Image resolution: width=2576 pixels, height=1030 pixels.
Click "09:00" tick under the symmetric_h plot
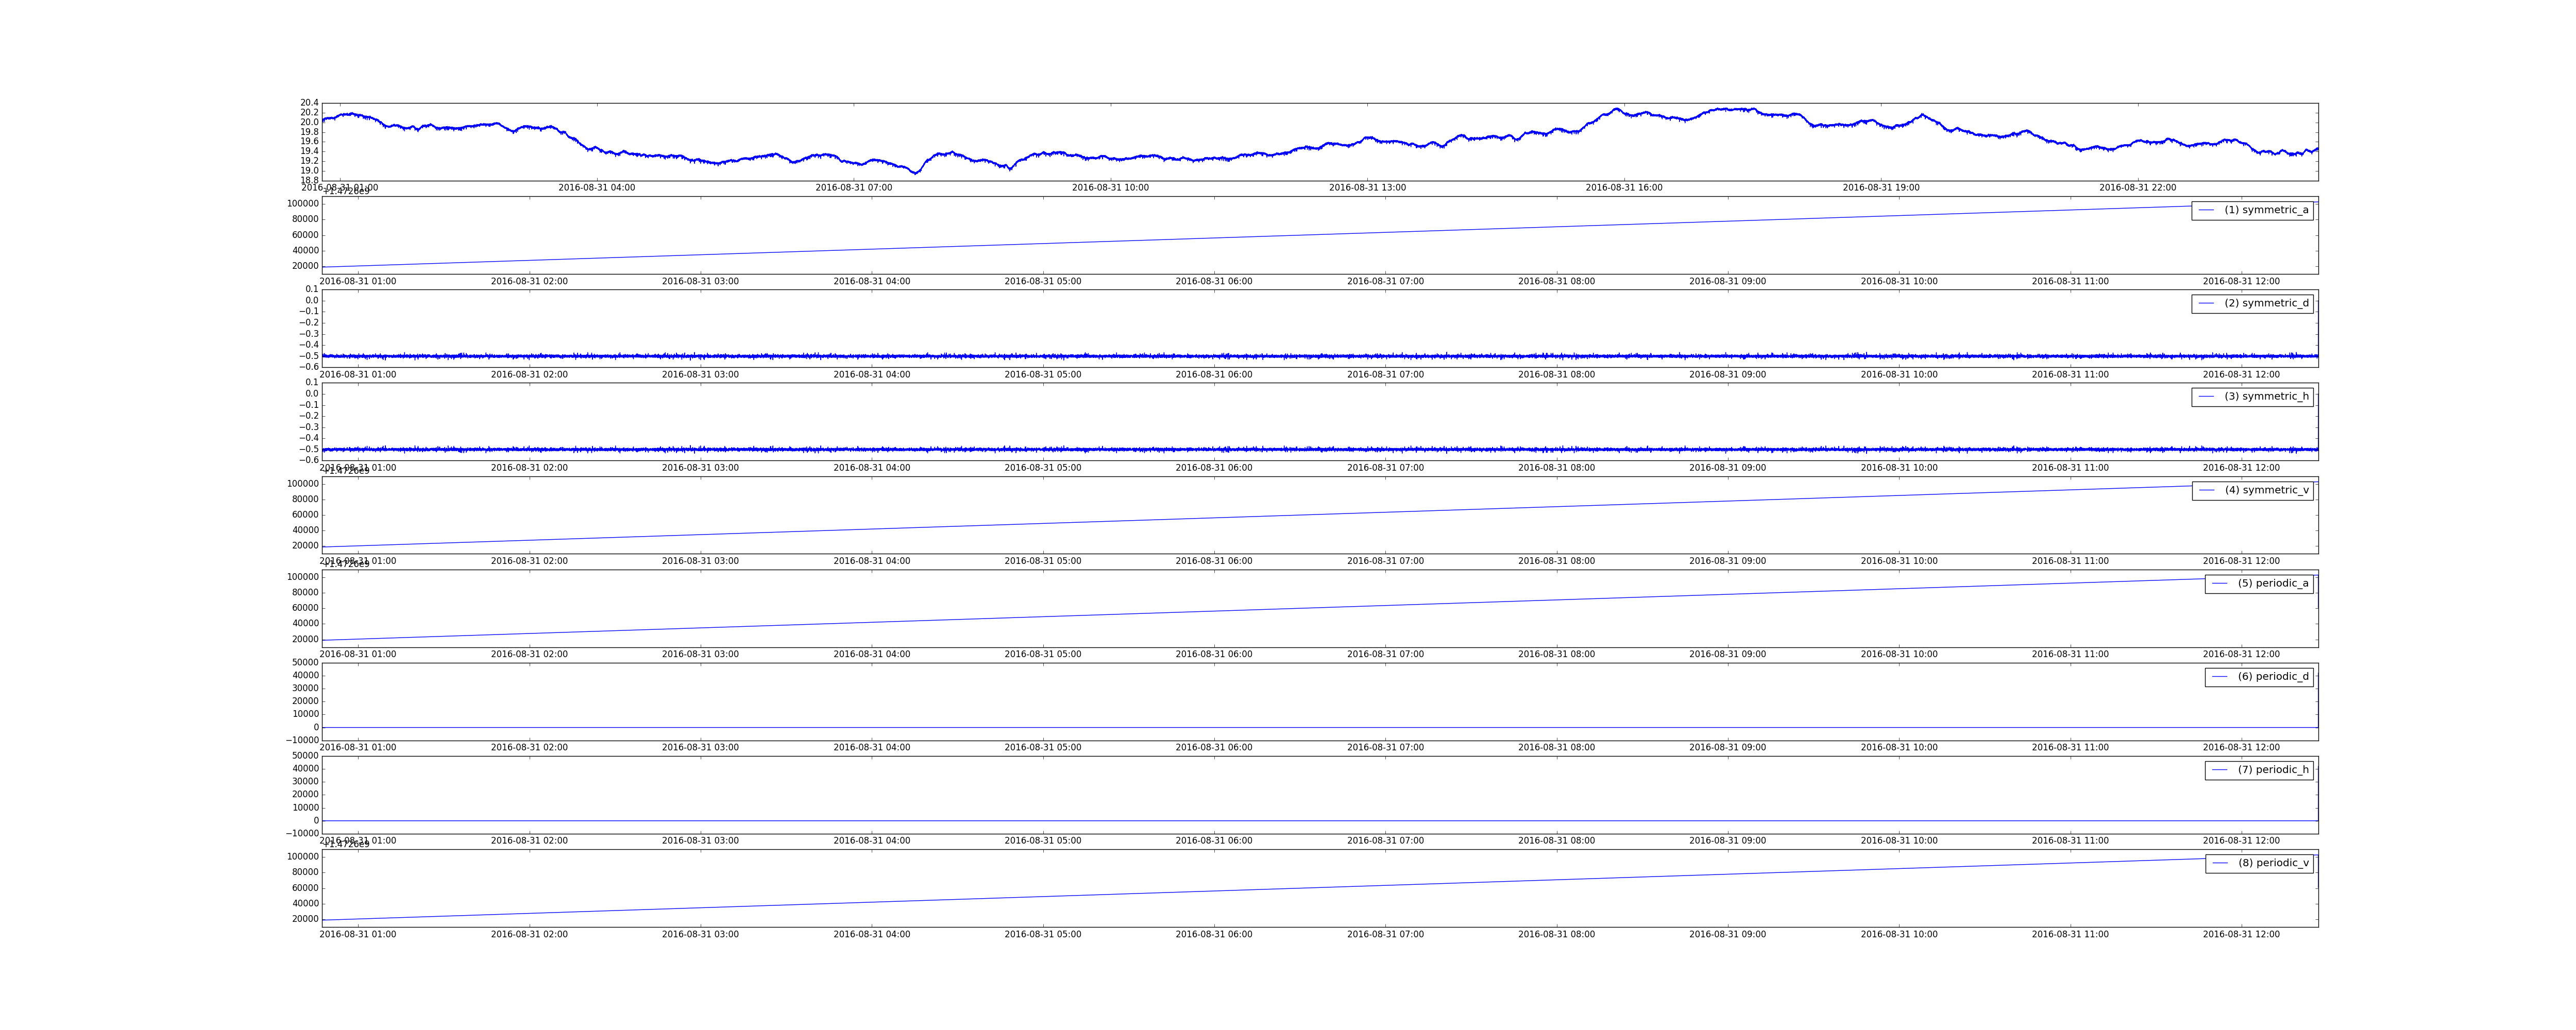1728,468
